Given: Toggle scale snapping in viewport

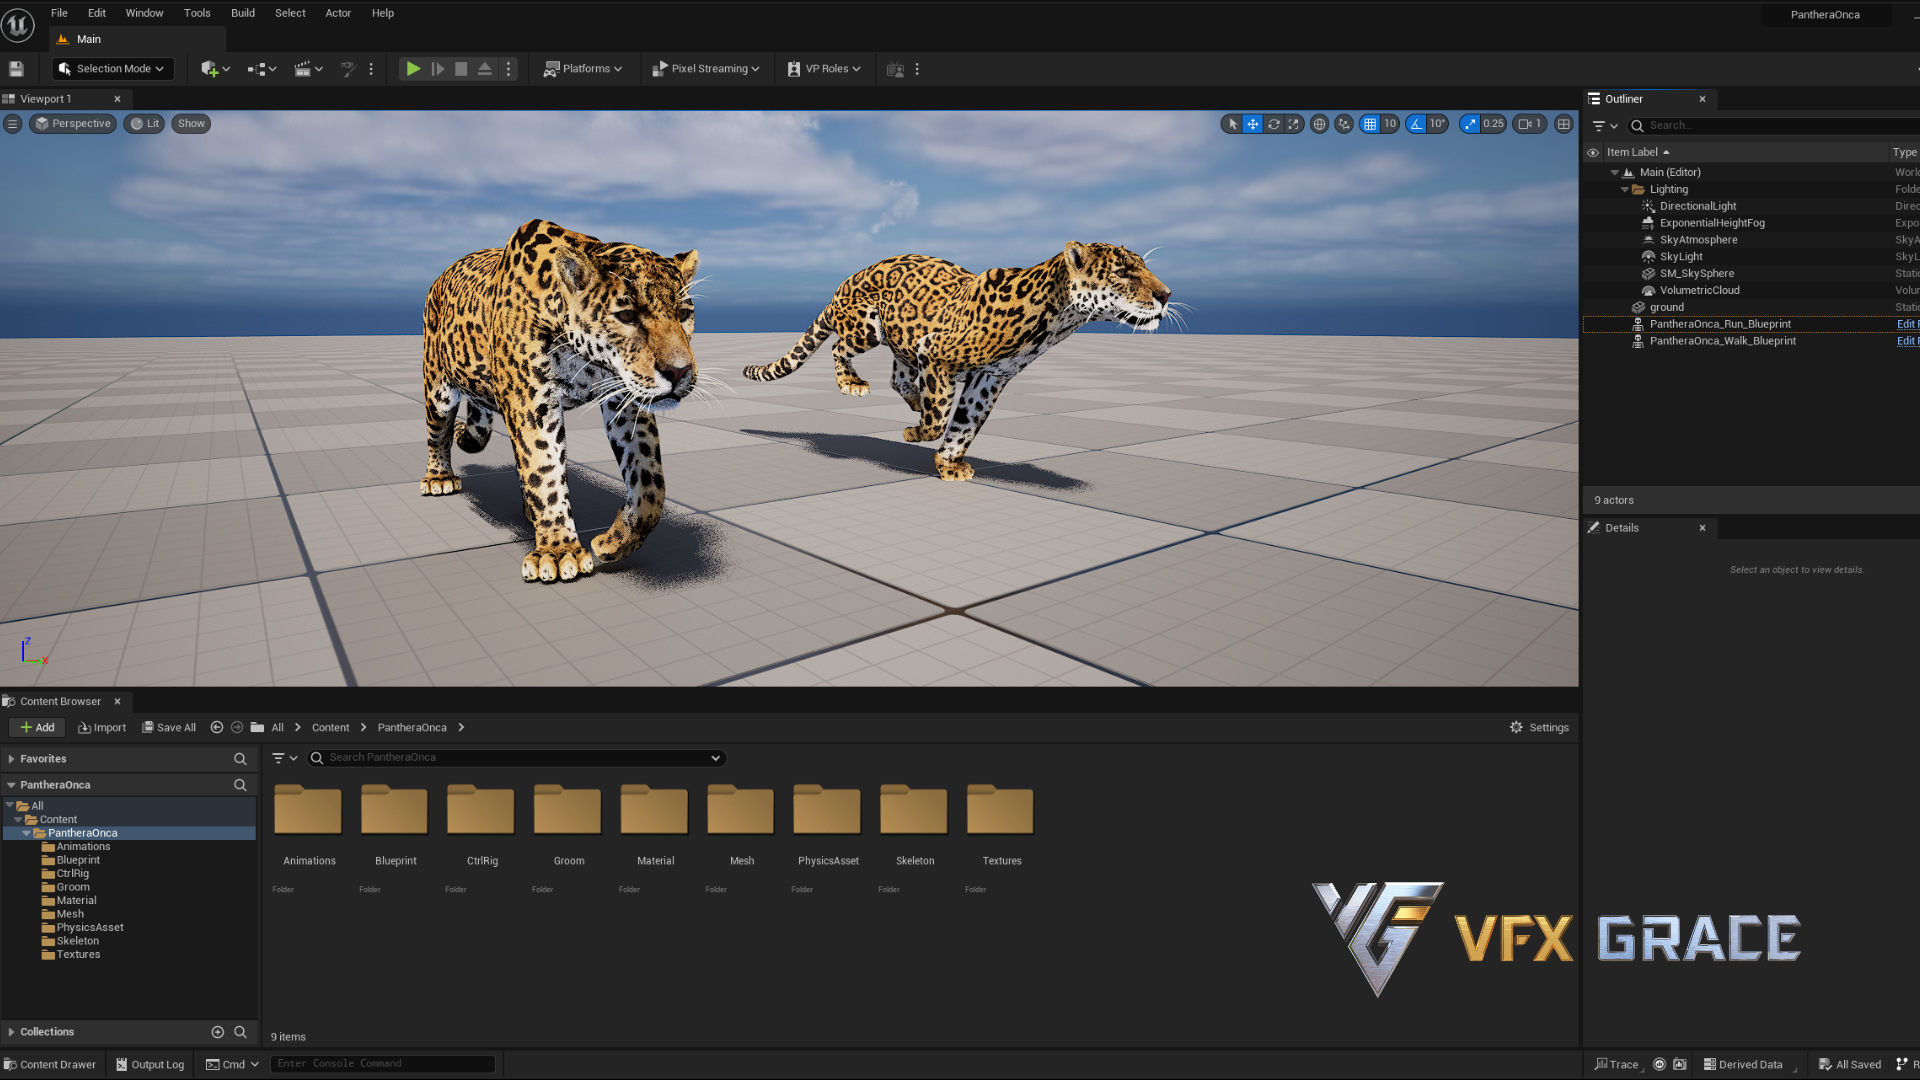Looking at the screenshot, I should click(x=1470, y=124).
